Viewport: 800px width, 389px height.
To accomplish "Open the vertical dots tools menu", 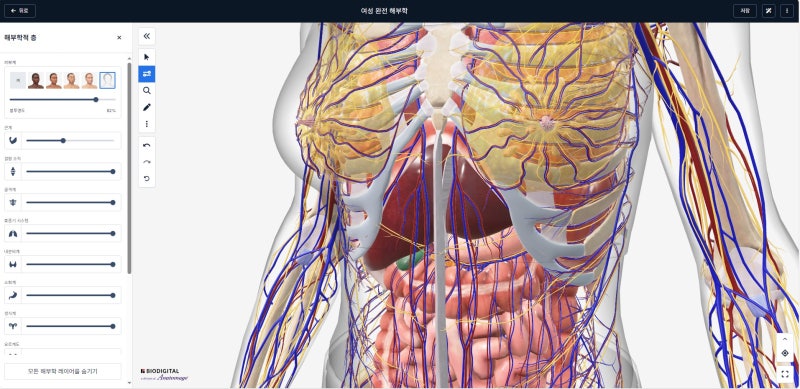I will 147,124.
